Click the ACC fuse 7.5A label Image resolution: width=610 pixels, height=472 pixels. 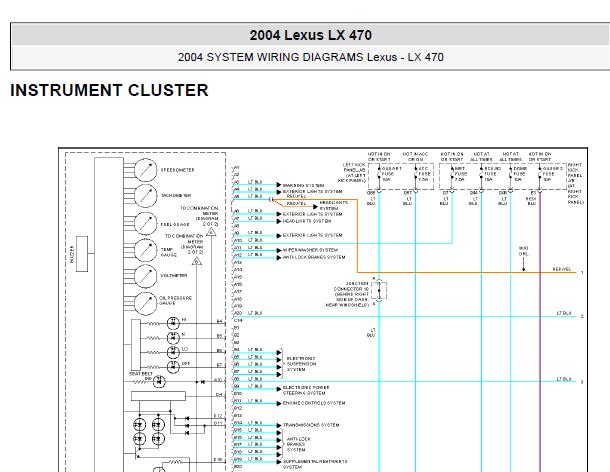click(423, 174)
